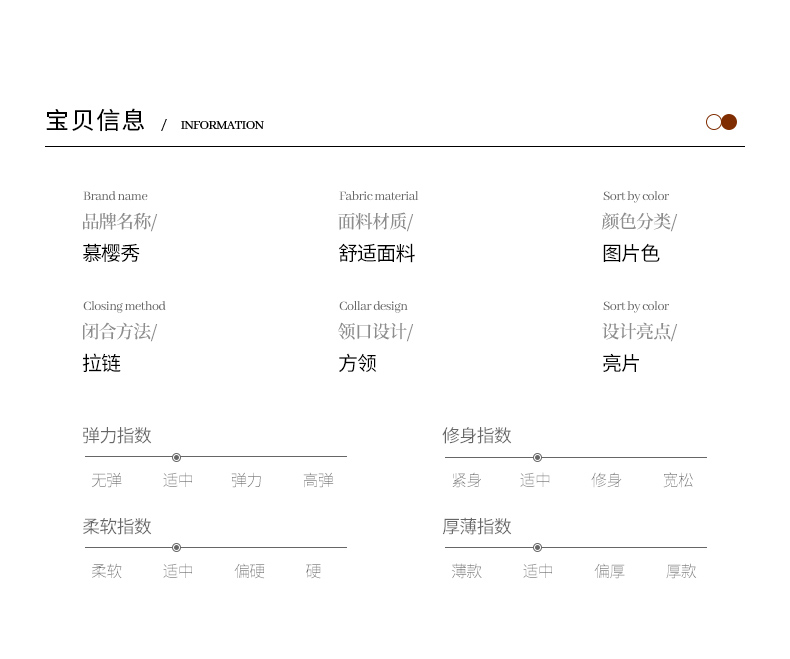Click Sort by color above 颜色分类
The image size is (790, 659).
(x=636, y=195)
